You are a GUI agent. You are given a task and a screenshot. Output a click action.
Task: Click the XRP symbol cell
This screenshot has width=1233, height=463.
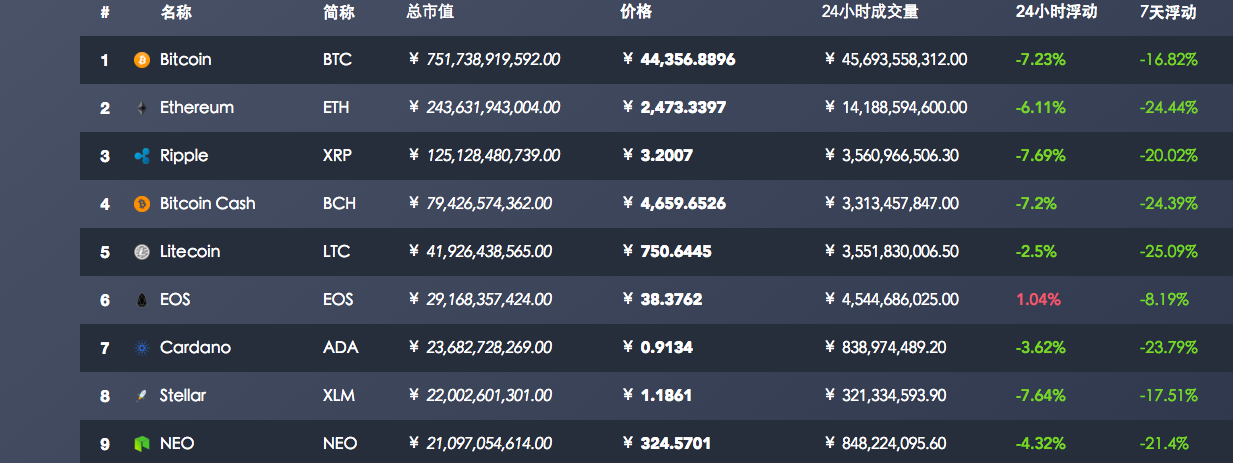[x=337, y=156]
